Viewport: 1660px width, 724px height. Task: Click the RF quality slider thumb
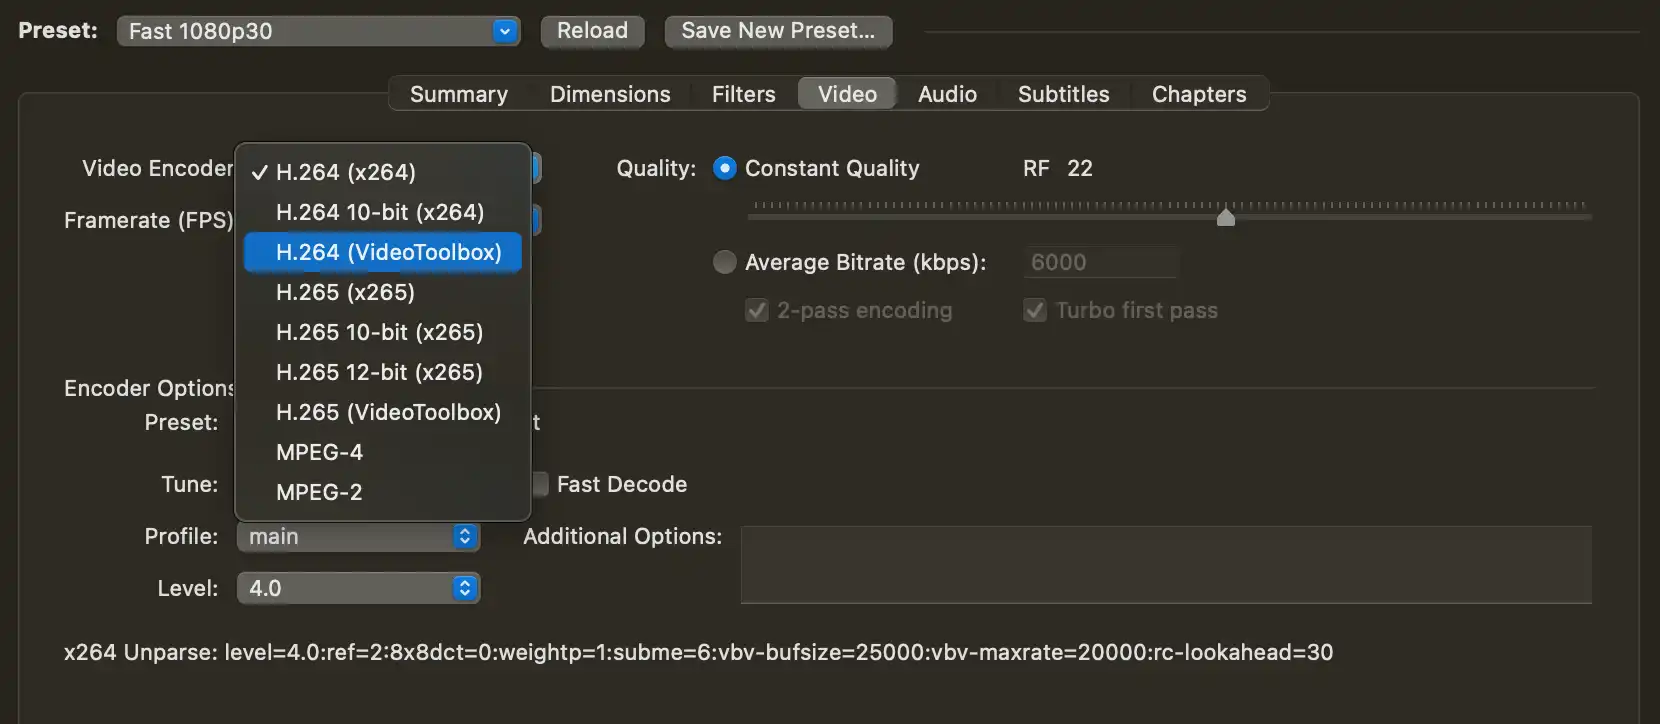[x=1226, y=216]
